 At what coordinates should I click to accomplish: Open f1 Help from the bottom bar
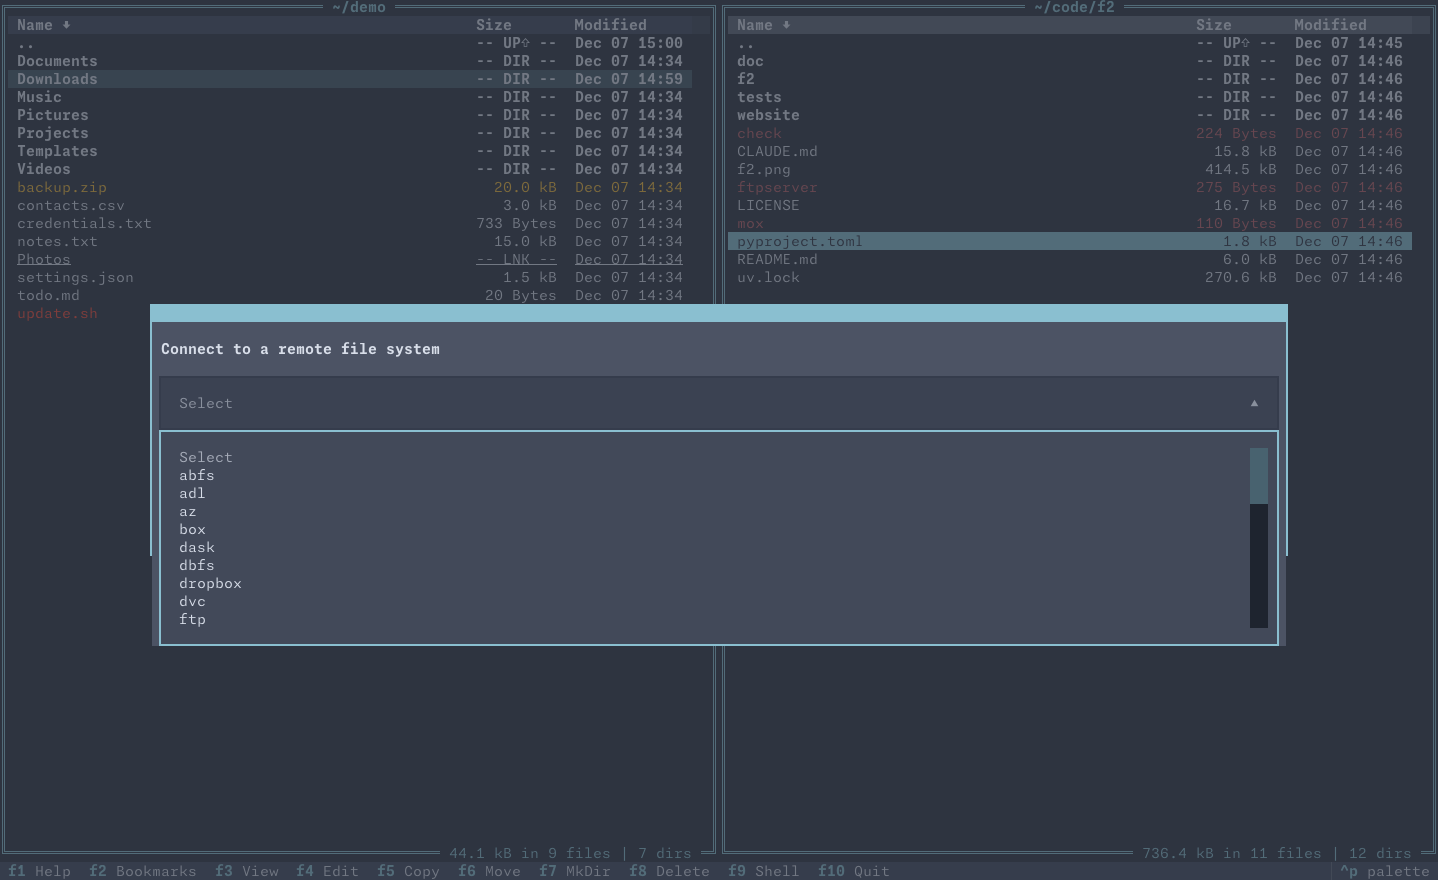tap(39, 870)
